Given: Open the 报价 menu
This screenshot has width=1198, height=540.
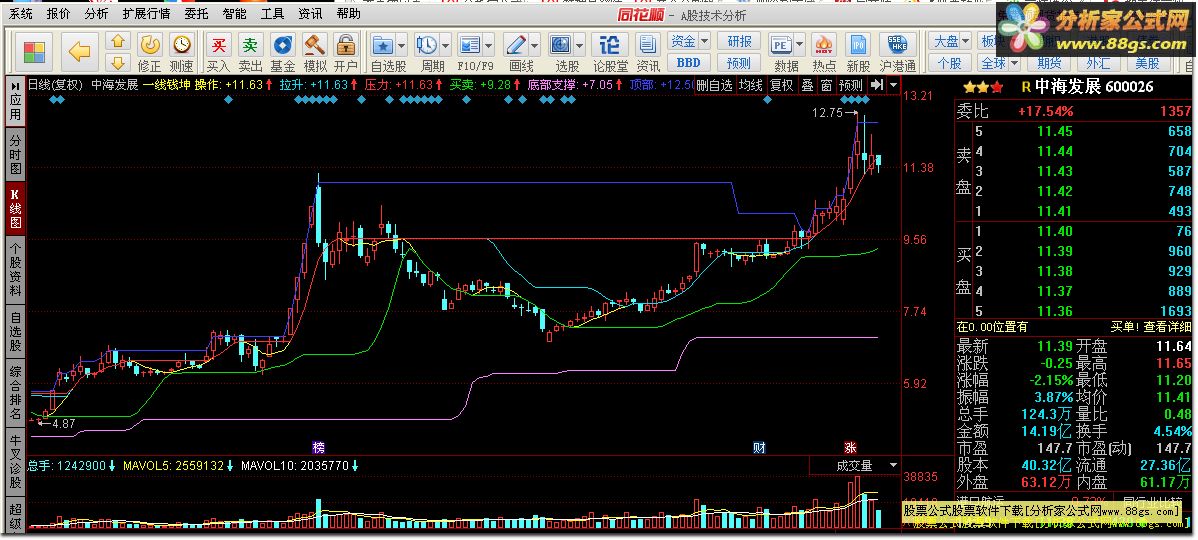Looking at the screenshot, I should 58,14.
